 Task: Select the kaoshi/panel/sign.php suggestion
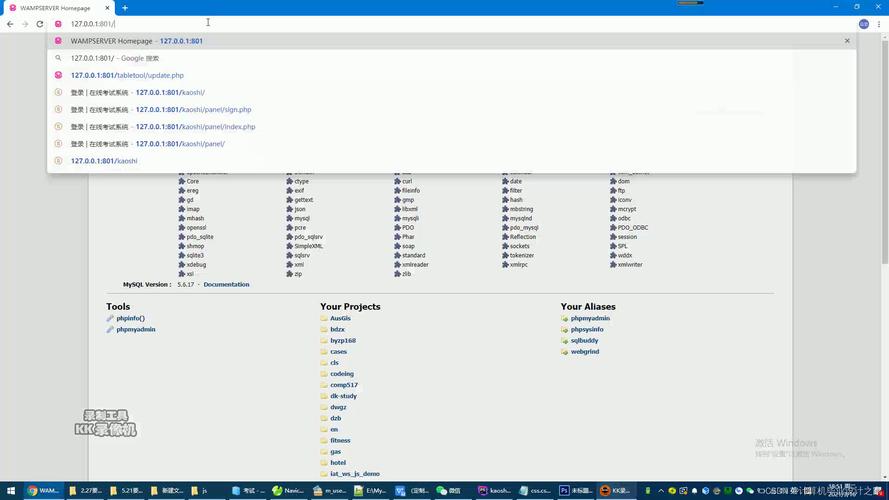(x=451, y=109)
